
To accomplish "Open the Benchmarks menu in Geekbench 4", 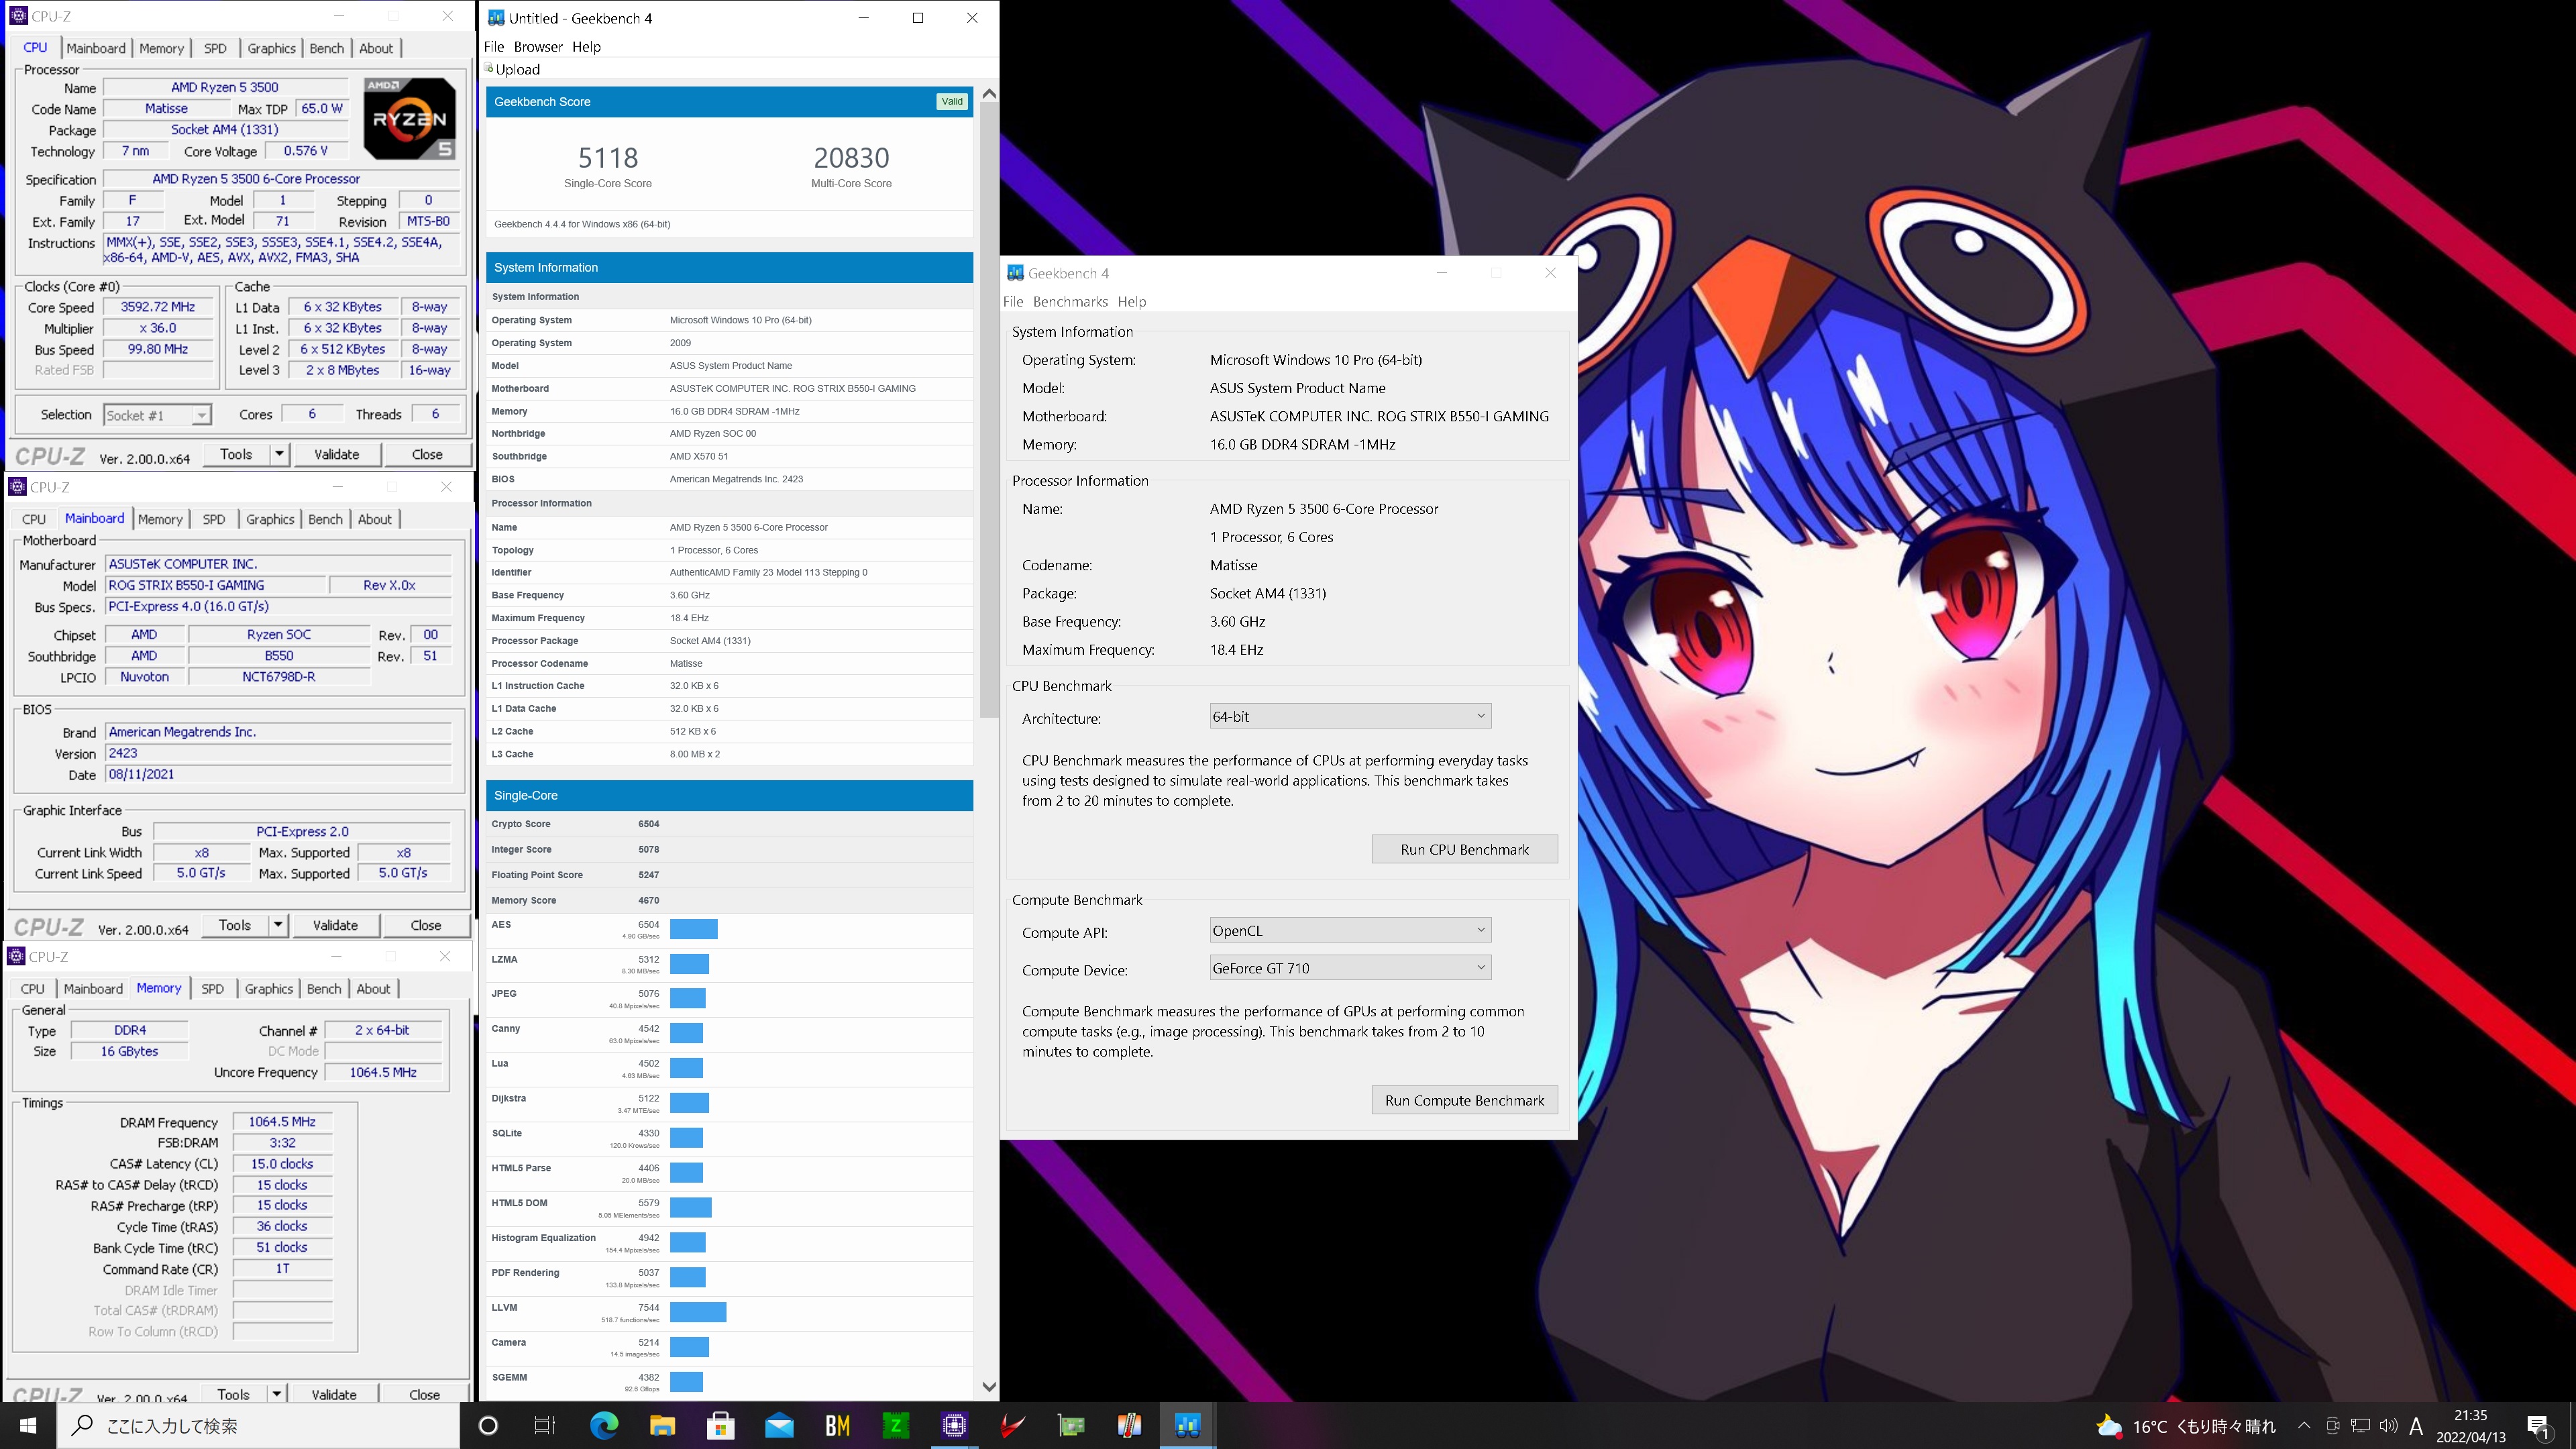I will point(1070,301).
